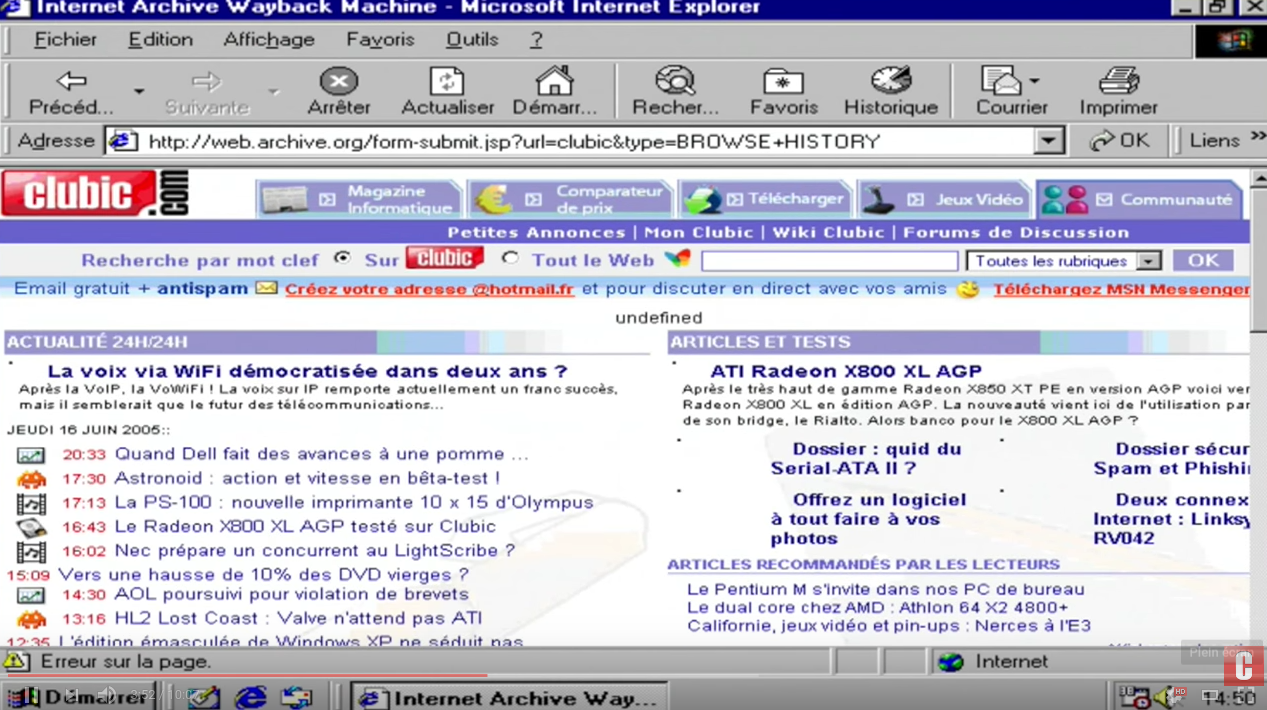Open the Précédente history dropdown arrow
Image resolution: width=1267 pixels, height=710 pixels.
tap(139, 92)
